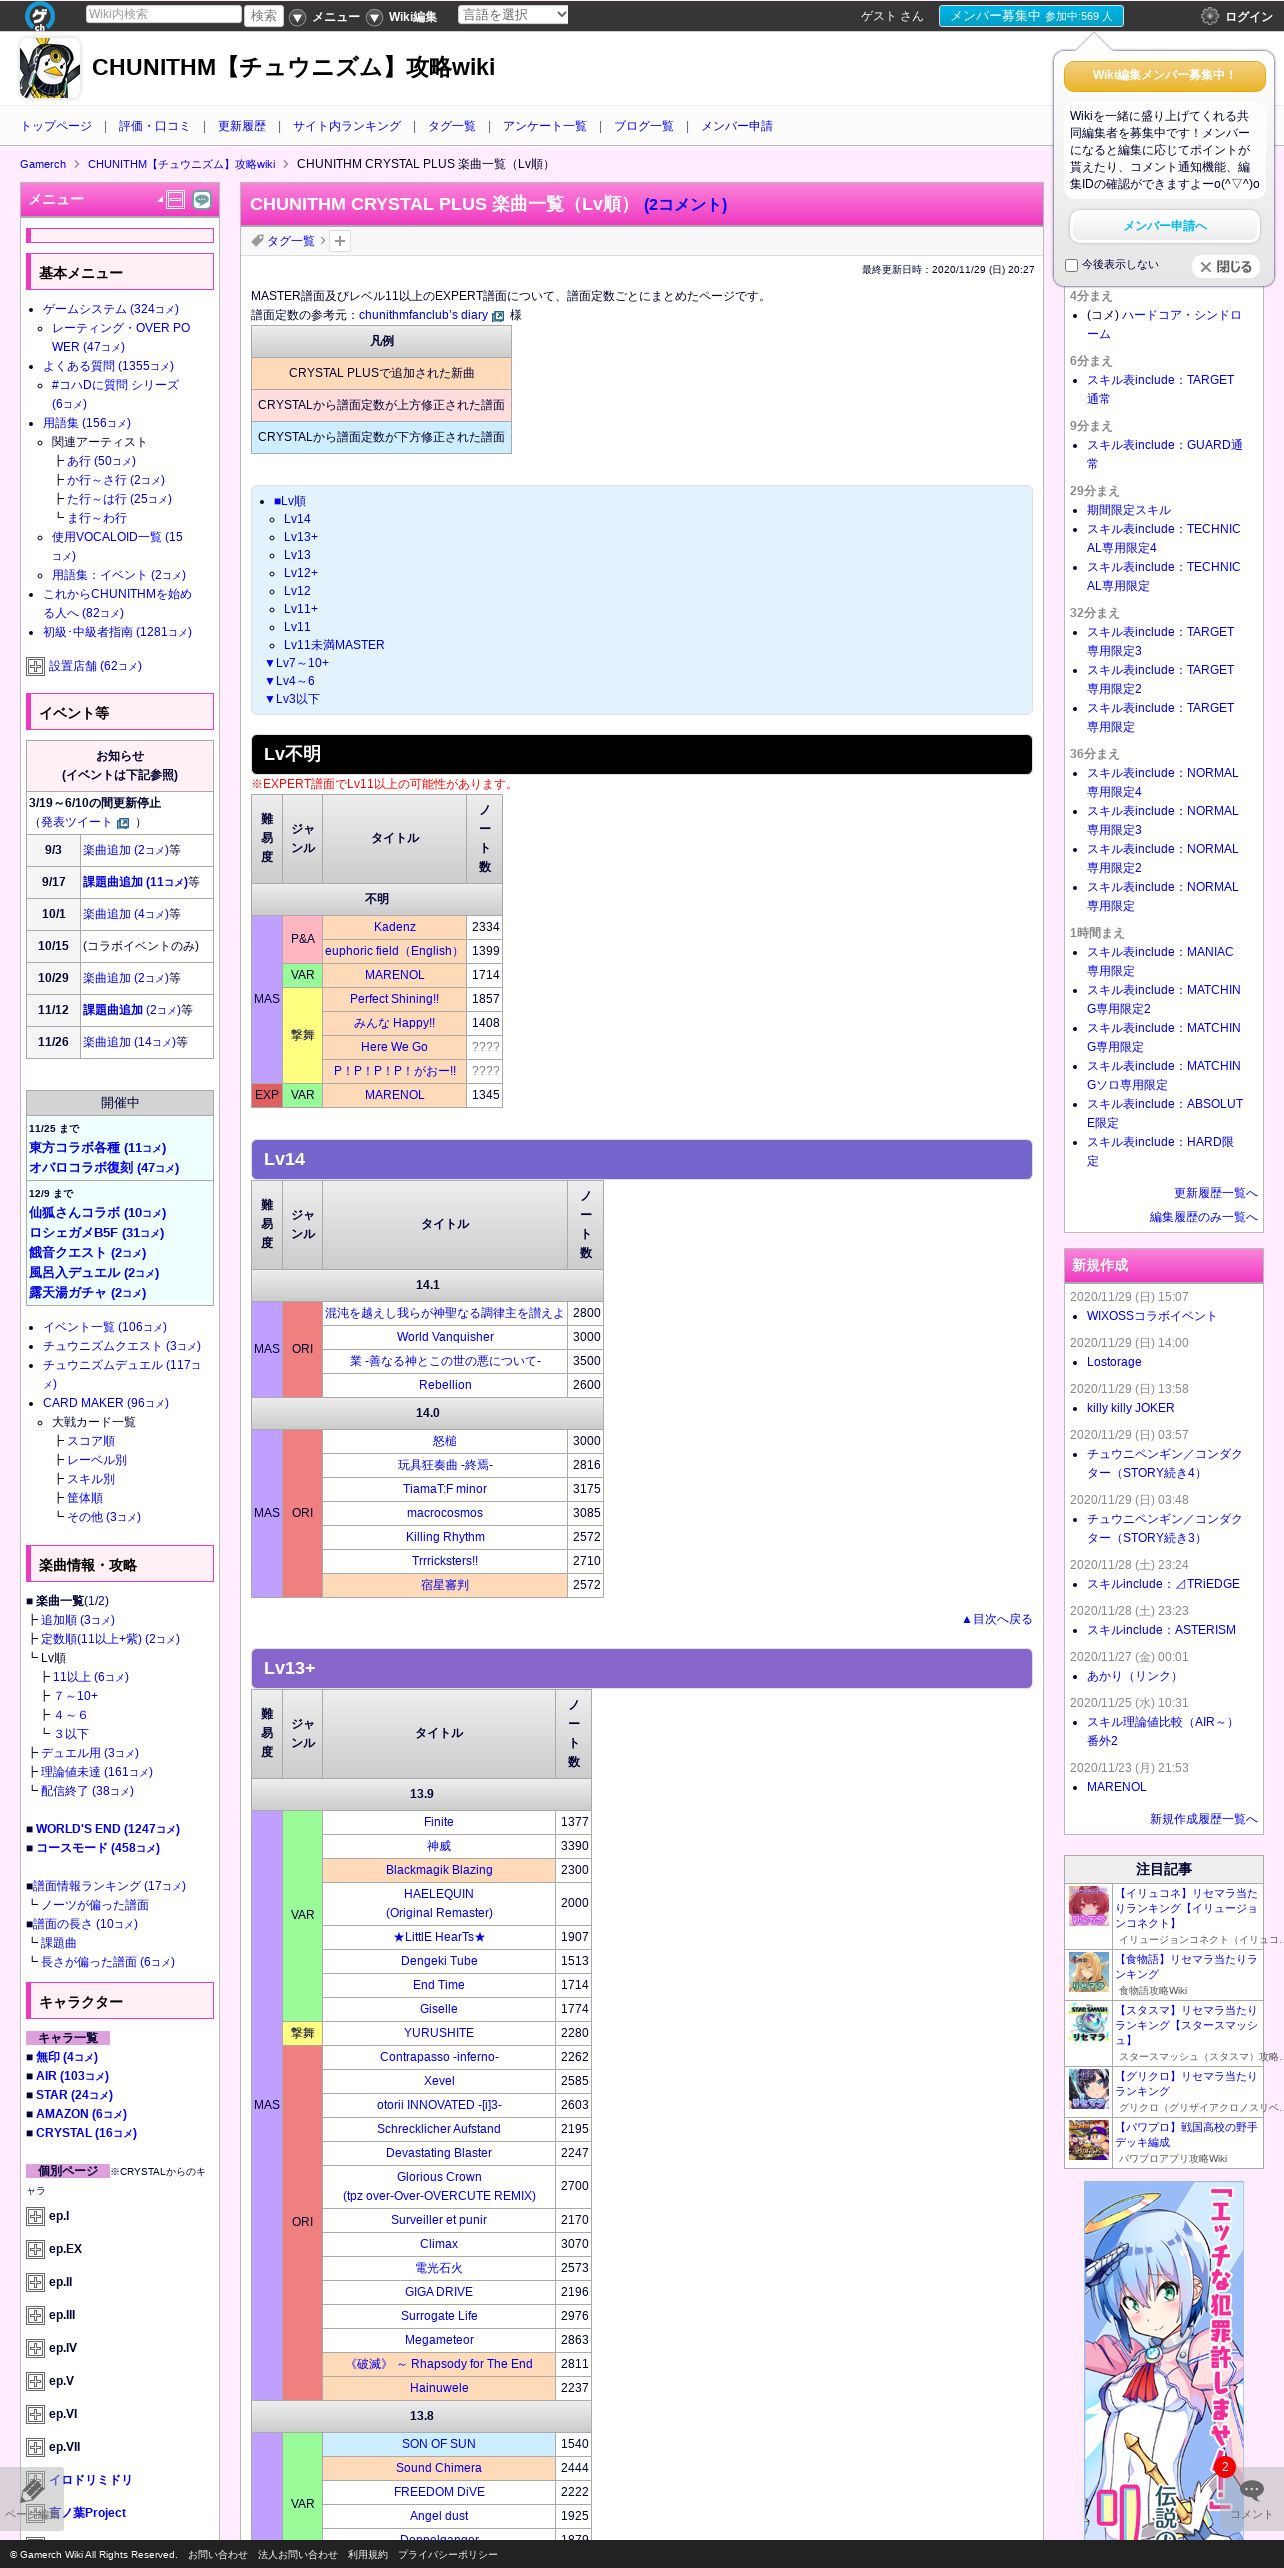The height and width of the screenshot is (2568, 1284).
Task: Open the サイト内ランキング nav item
Action: pyautogui.click(x=347, y=126)
